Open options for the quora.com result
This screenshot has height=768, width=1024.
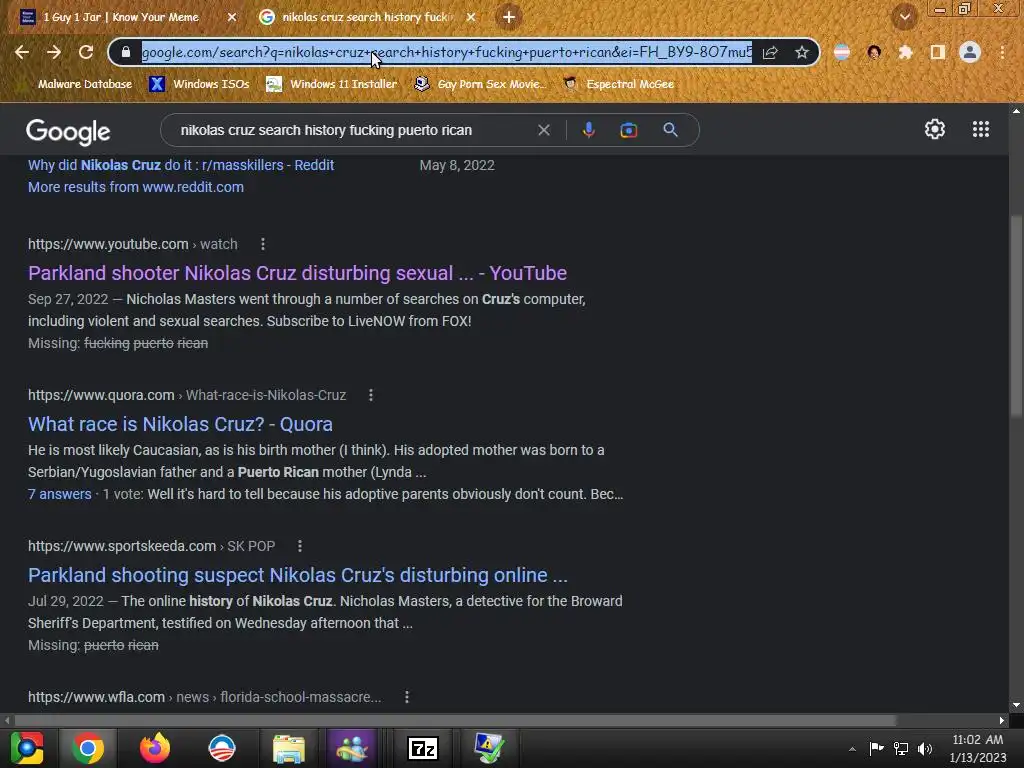tap(370, 395)
